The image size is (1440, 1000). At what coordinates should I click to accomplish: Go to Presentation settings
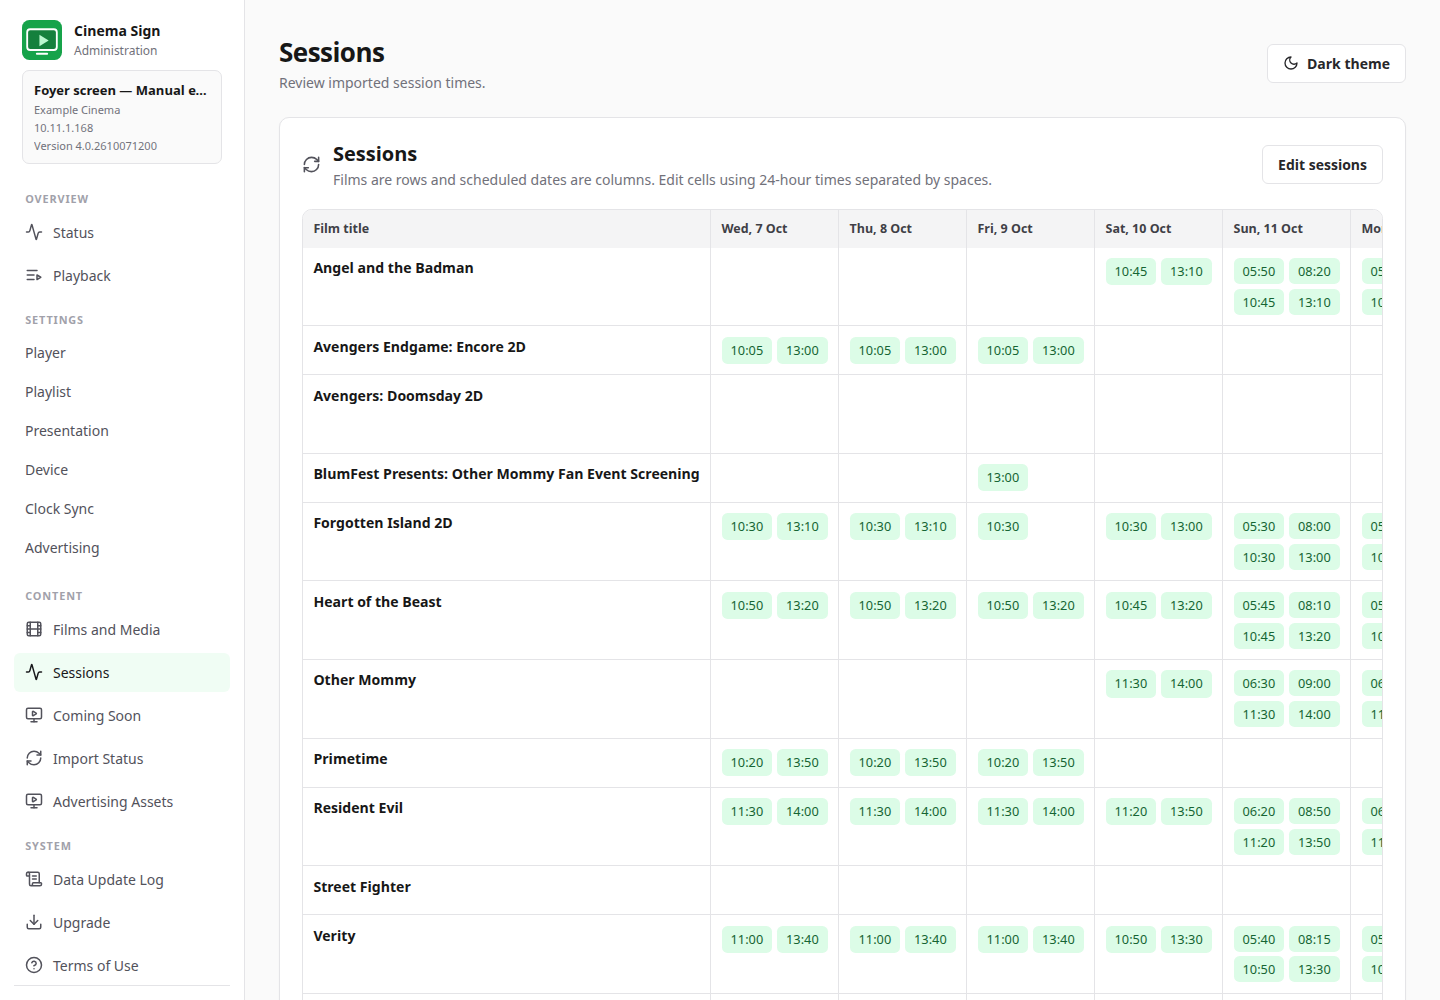coord(122,431)
